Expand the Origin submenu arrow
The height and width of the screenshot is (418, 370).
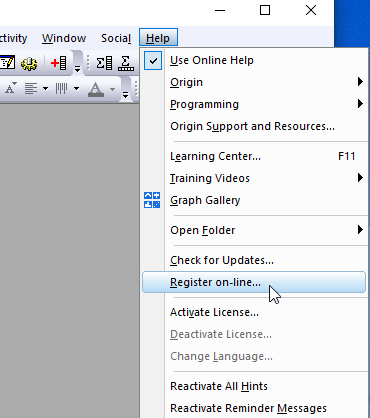coord(360,82)
